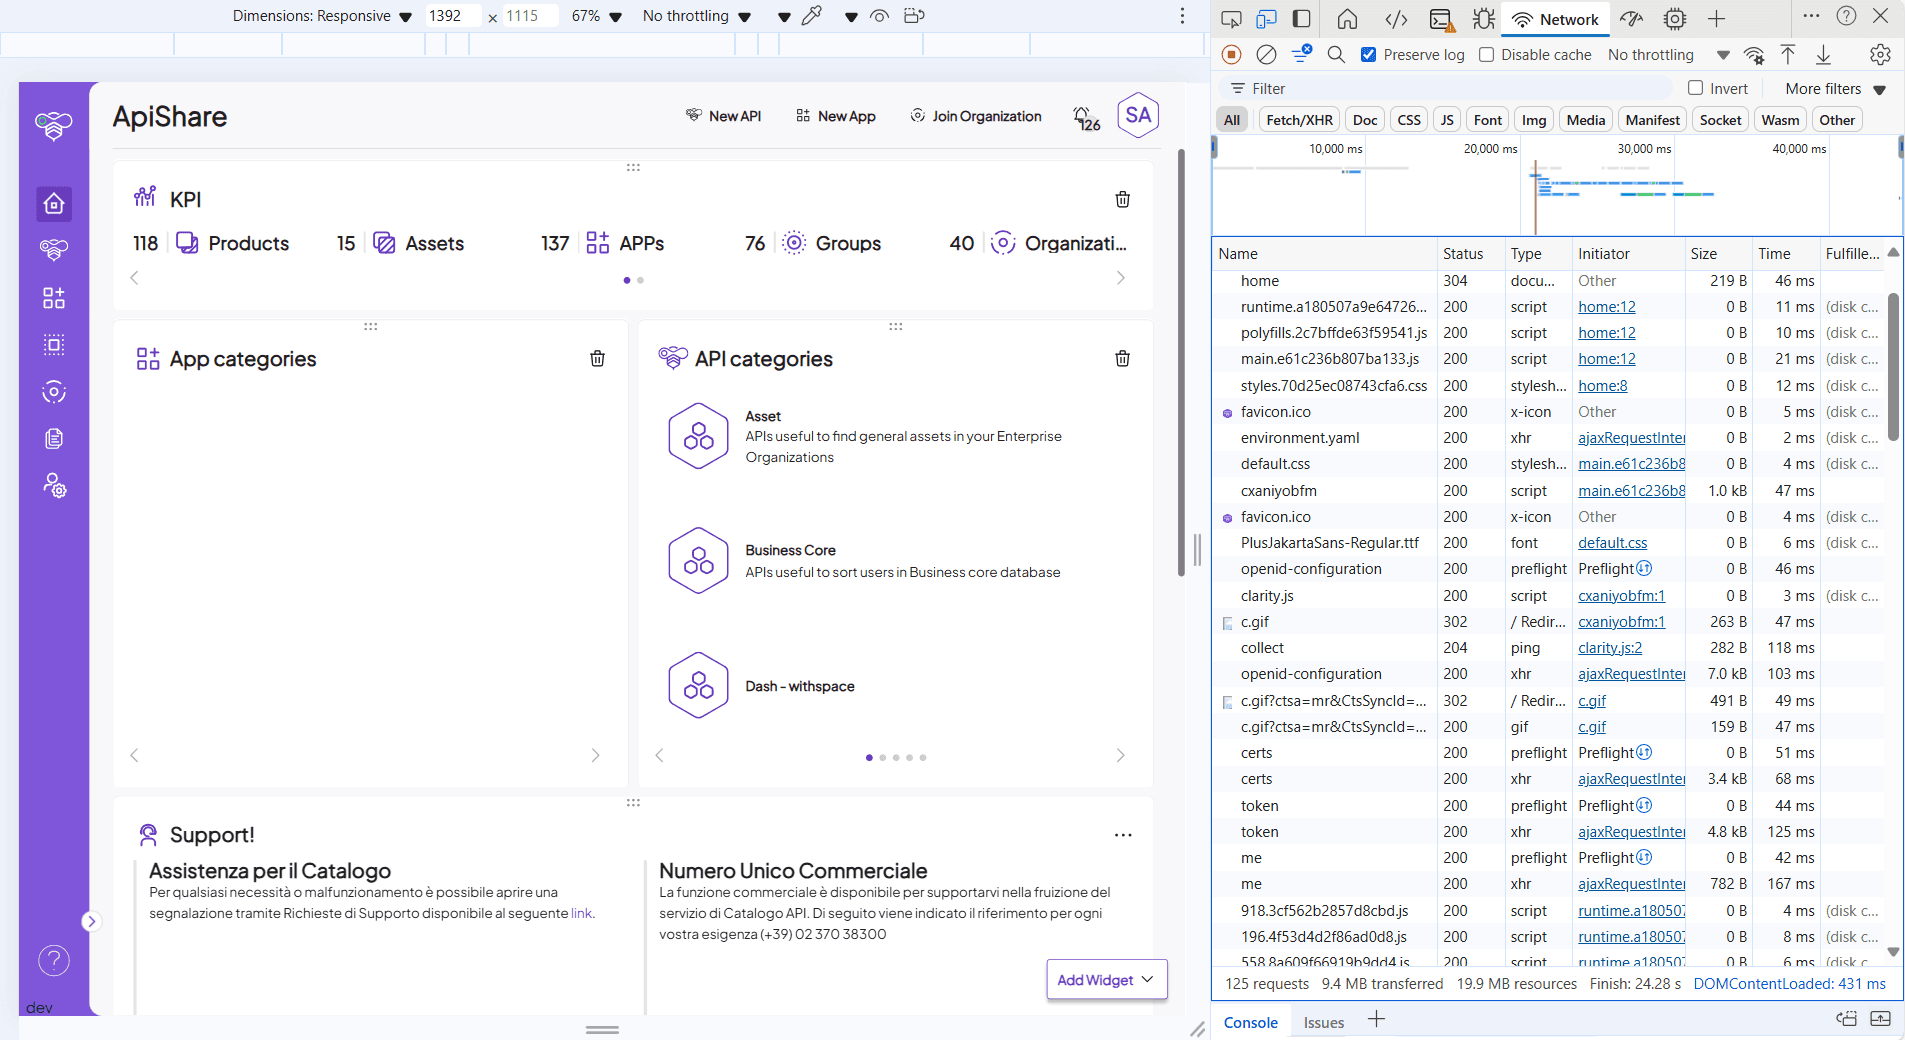Export HAR file with the download icon
This screenshot has width=1905, height=1040.
coord(1822,55)
